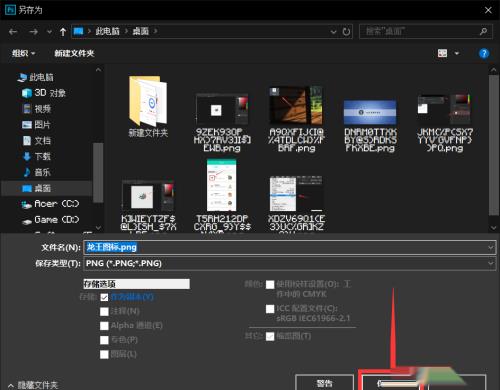Select 图片 in the sidebar
Image resolution: width=500 pixels, height=390 pixels.
[x=36, y=125]
